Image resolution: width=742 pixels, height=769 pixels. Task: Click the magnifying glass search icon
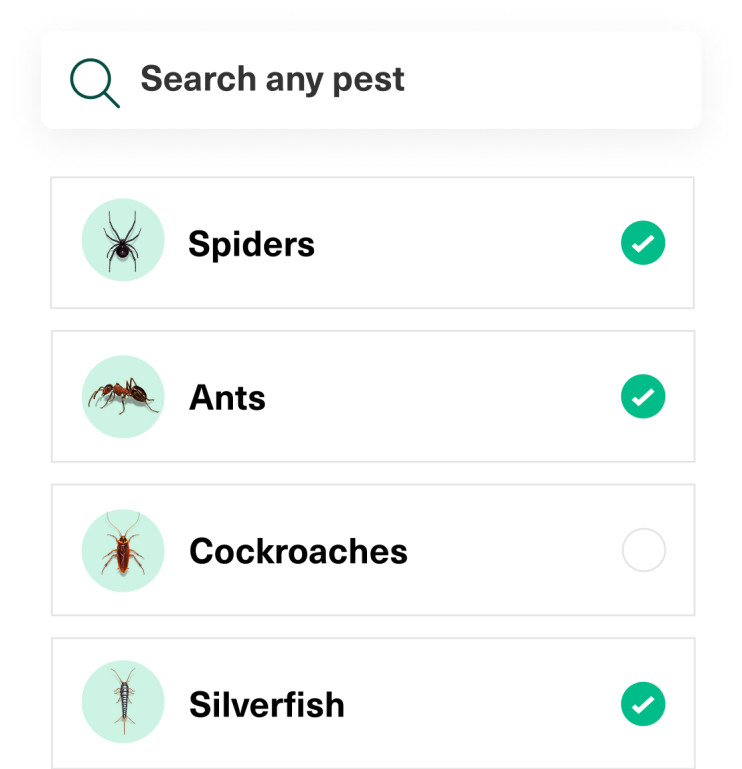click(94, 82)
